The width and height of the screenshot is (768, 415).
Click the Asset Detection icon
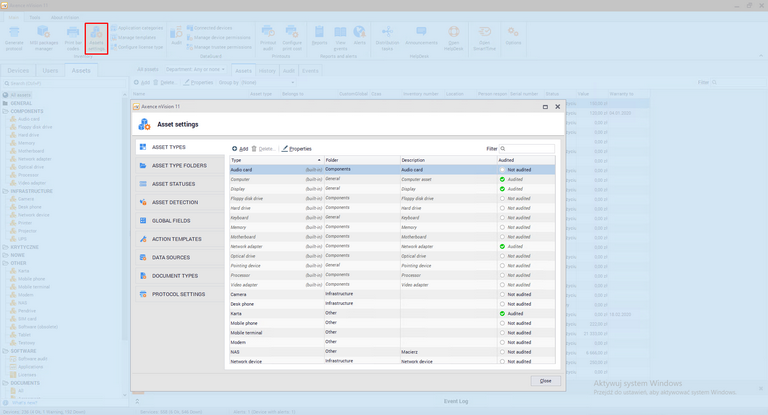[x=143, y=202]
